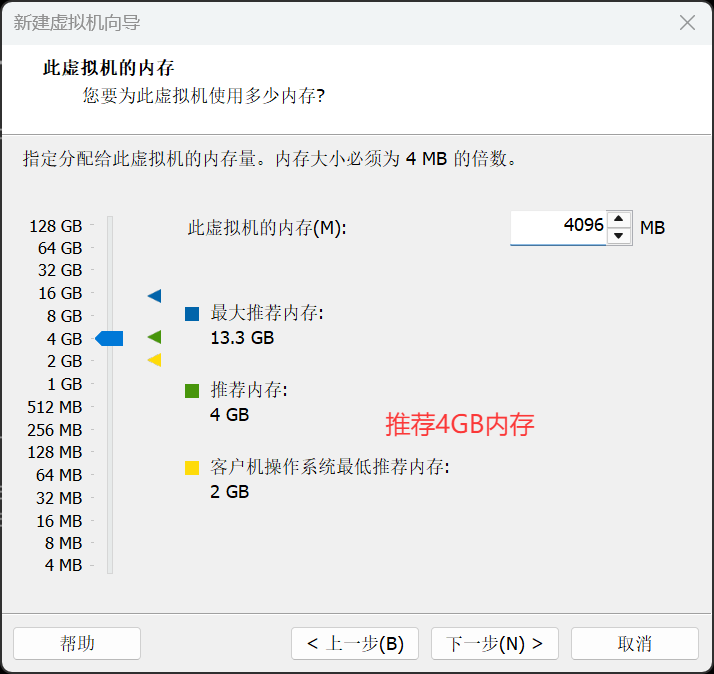Viewport: 714px width, 674px height.
Task: Increase memory with the up spinner arrow
Action: coord(618,219)
